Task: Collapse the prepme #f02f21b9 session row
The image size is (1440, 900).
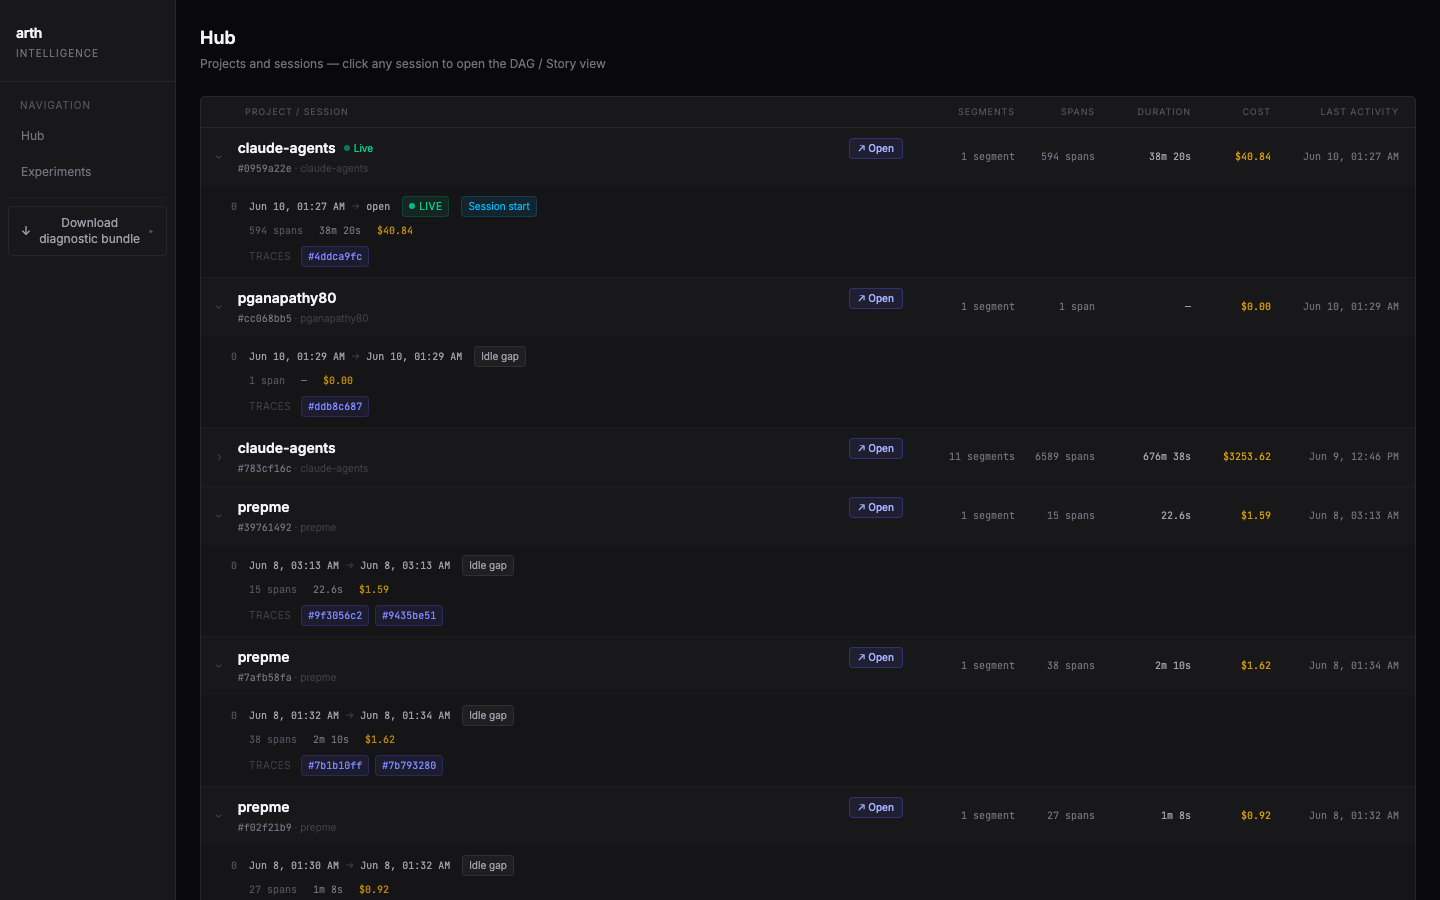Action: [x=218, y=816]
